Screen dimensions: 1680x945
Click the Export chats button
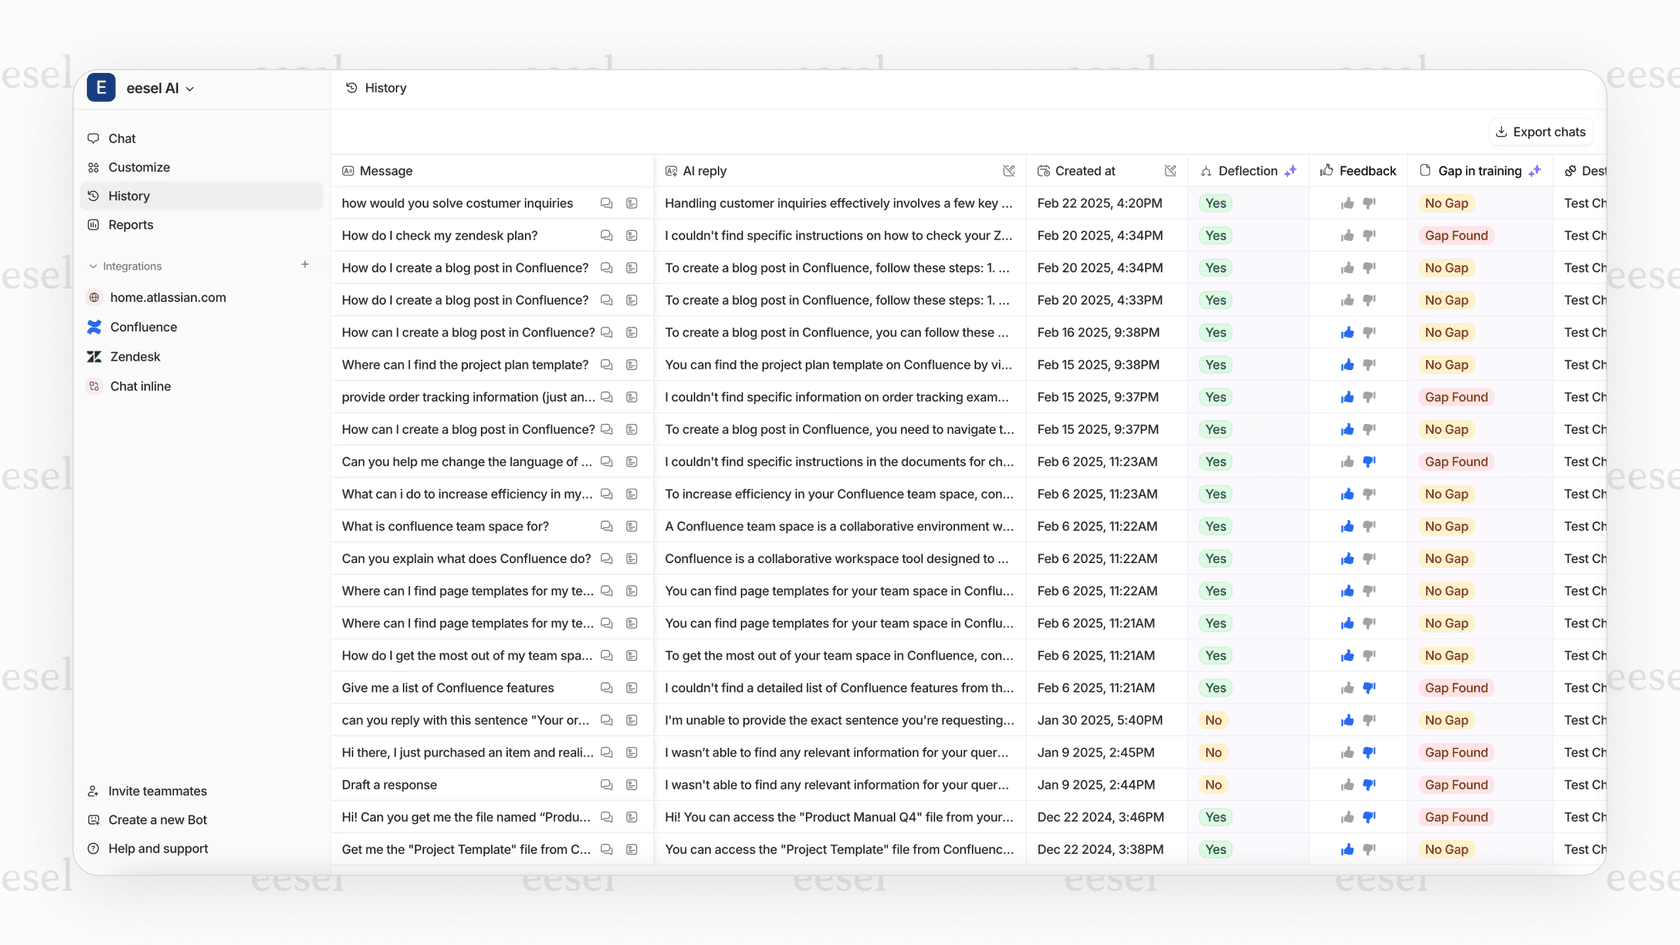coord(1540,132)
